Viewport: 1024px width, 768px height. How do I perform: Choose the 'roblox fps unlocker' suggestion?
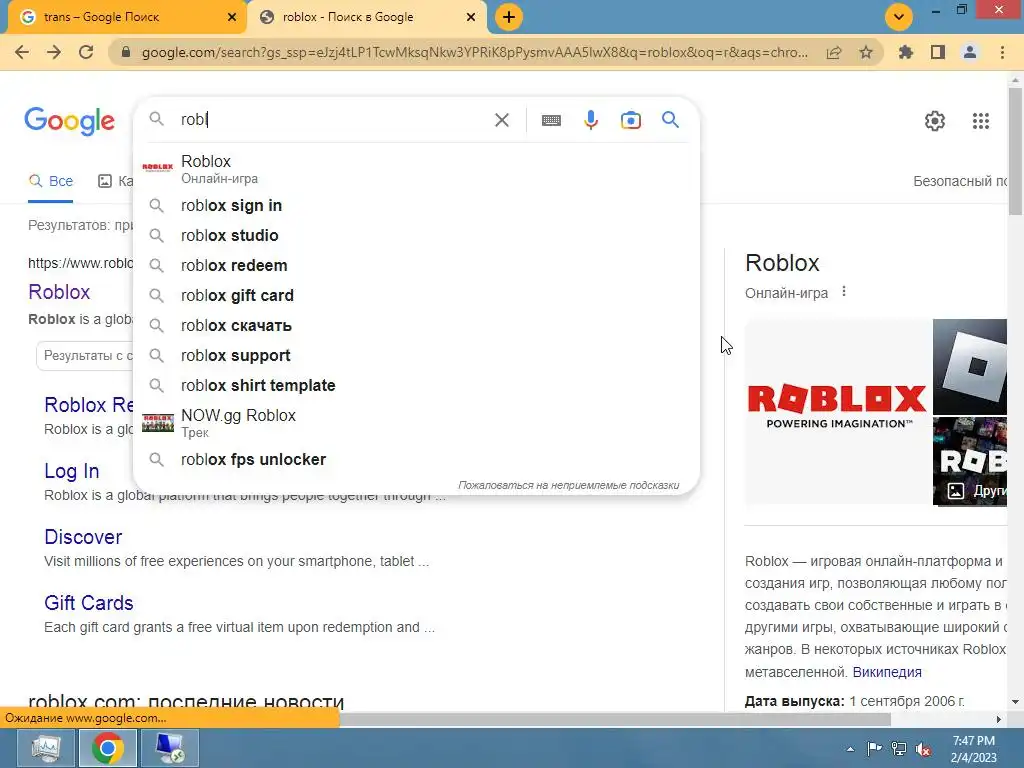tap(417, 460)
